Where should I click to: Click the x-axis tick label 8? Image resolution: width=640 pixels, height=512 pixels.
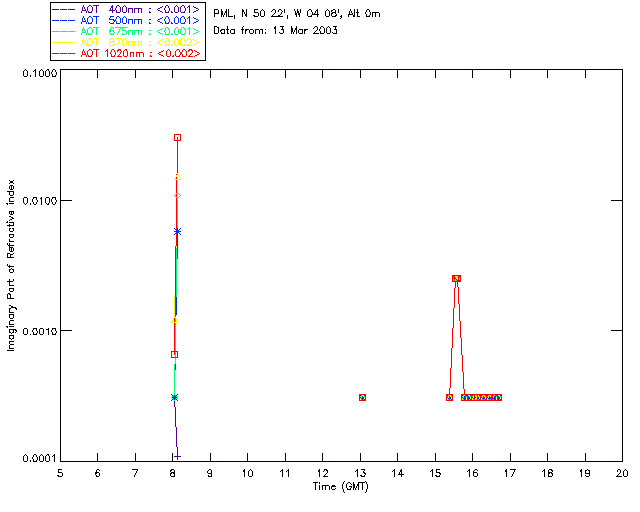coord(173,473)
